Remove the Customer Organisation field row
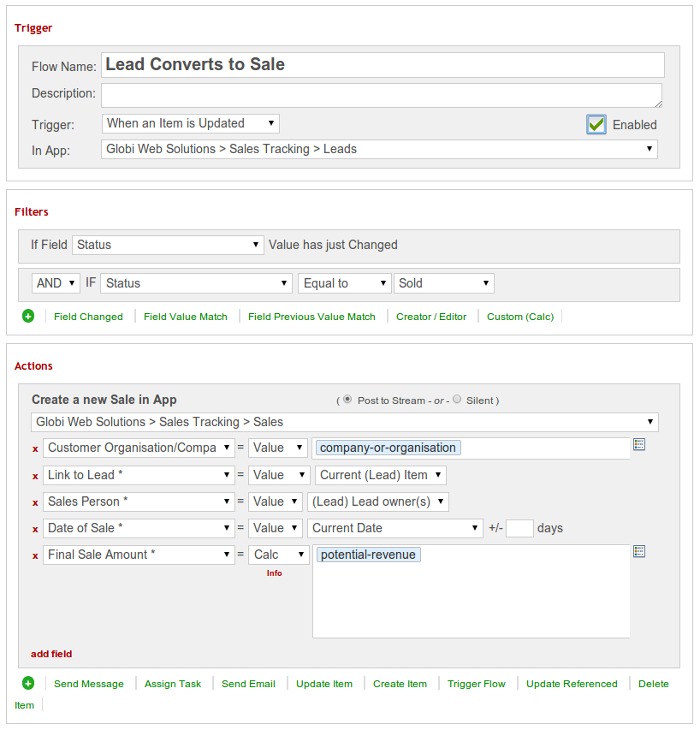This screenshot has width=700, height=730. pos(35,448)
